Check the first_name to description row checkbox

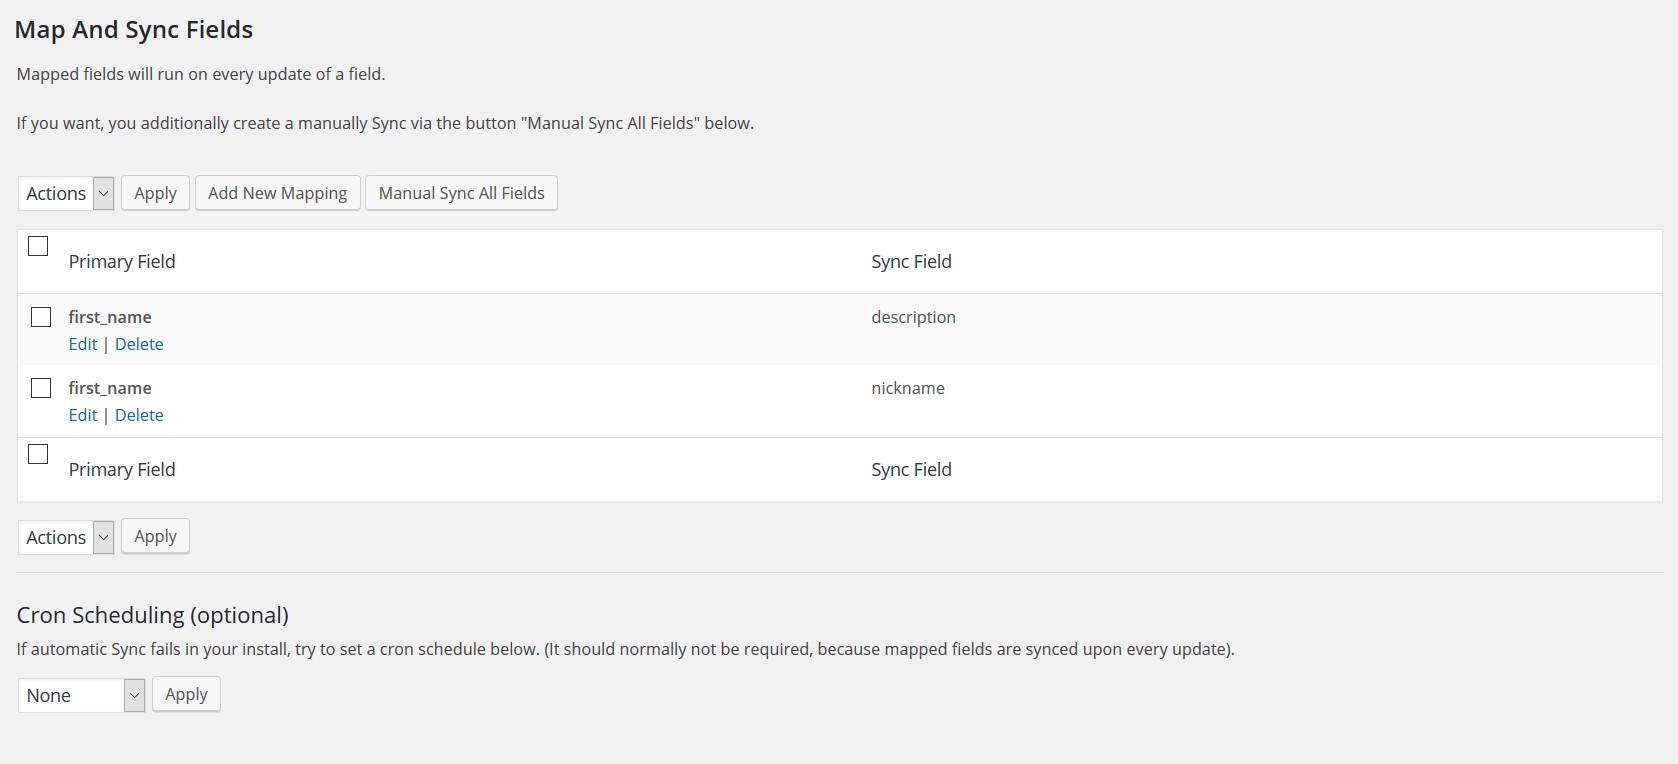pyautogui.click(x=41, y=317)
